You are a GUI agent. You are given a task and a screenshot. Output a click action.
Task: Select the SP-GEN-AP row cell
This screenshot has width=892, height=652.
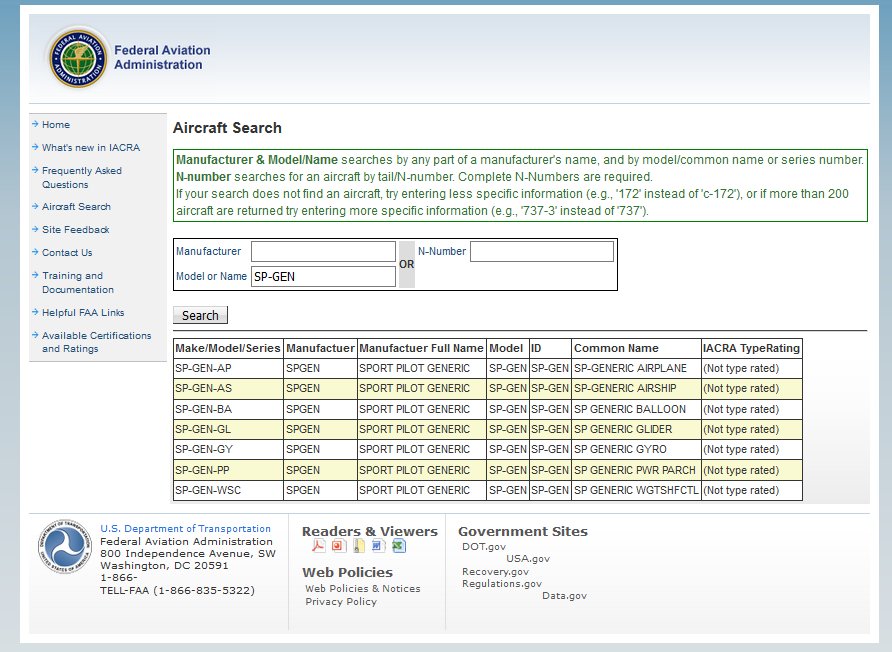pos(228,368)
